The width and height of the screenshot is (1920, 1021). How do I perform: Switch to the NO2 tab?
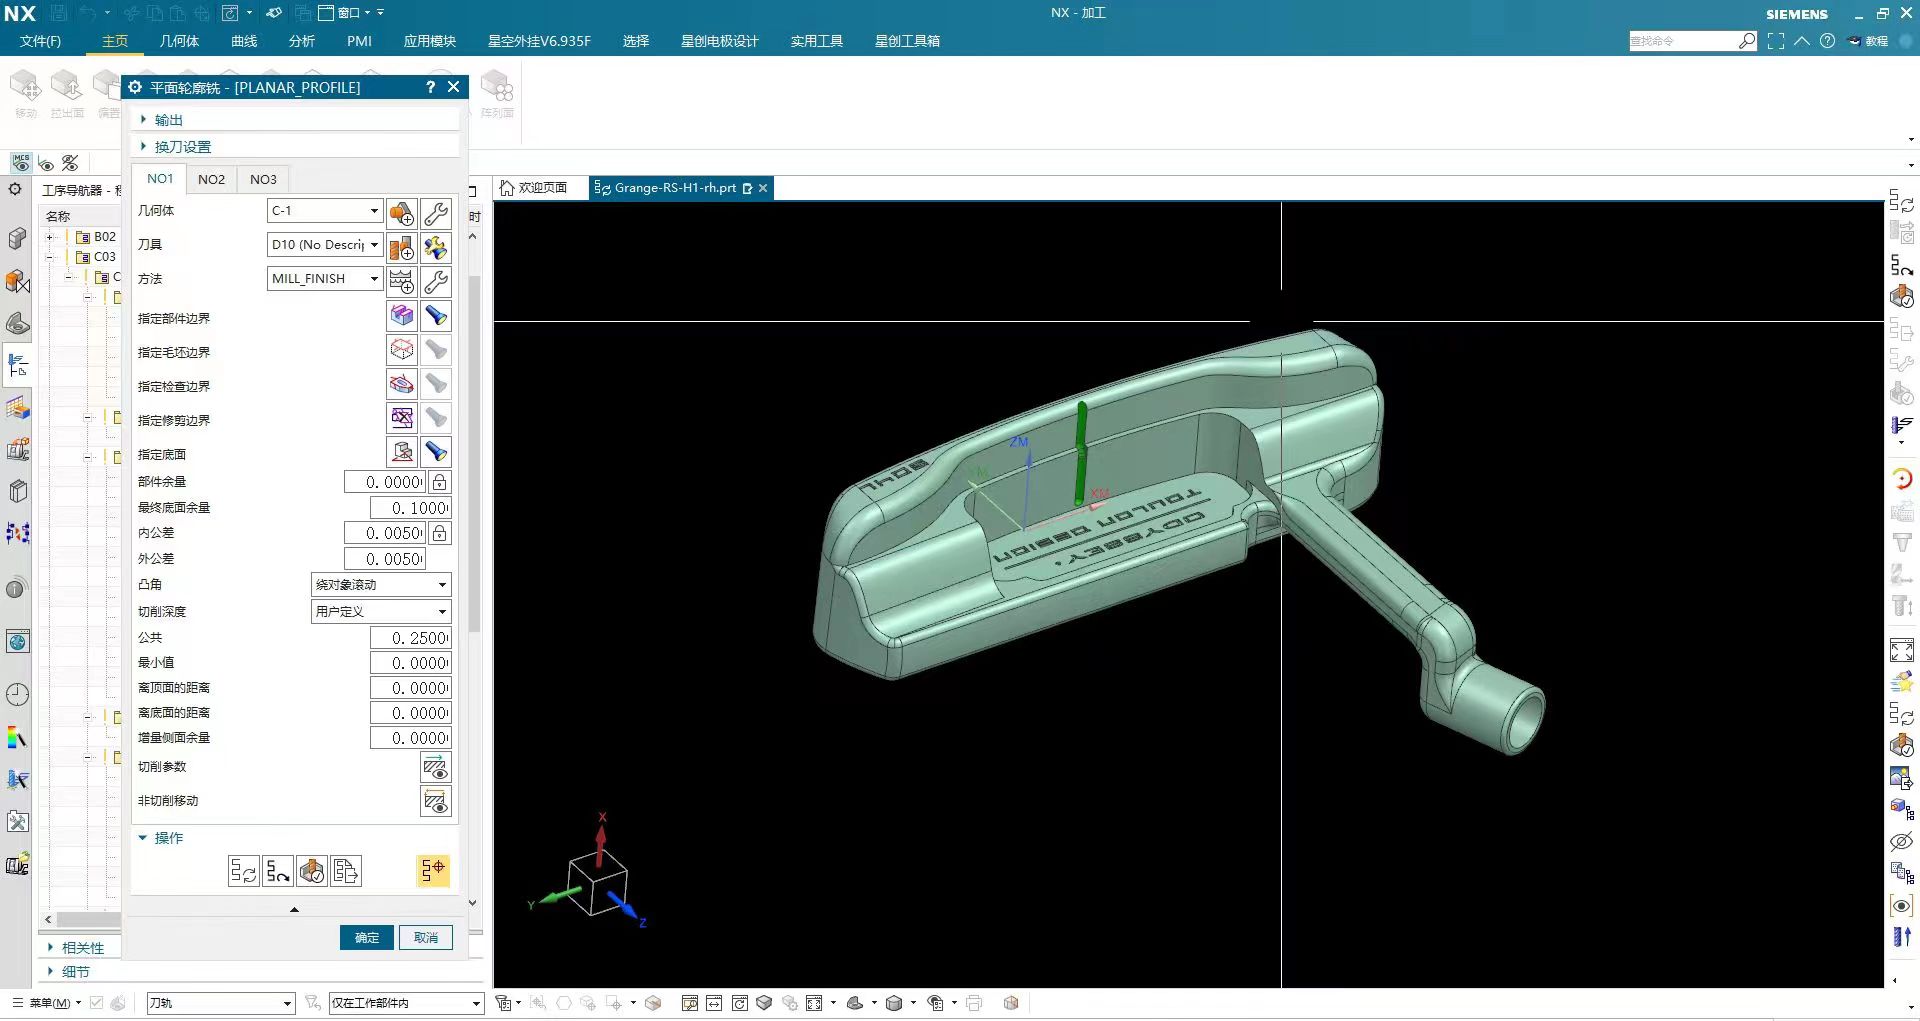[211, 179]
